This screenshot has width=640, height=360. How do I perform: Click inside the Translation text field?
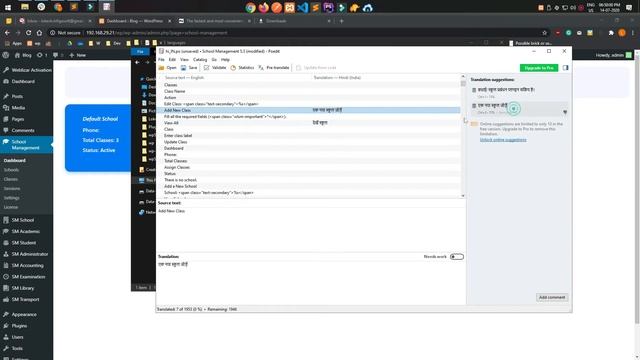pyautogui.click(x=311, y=282)
